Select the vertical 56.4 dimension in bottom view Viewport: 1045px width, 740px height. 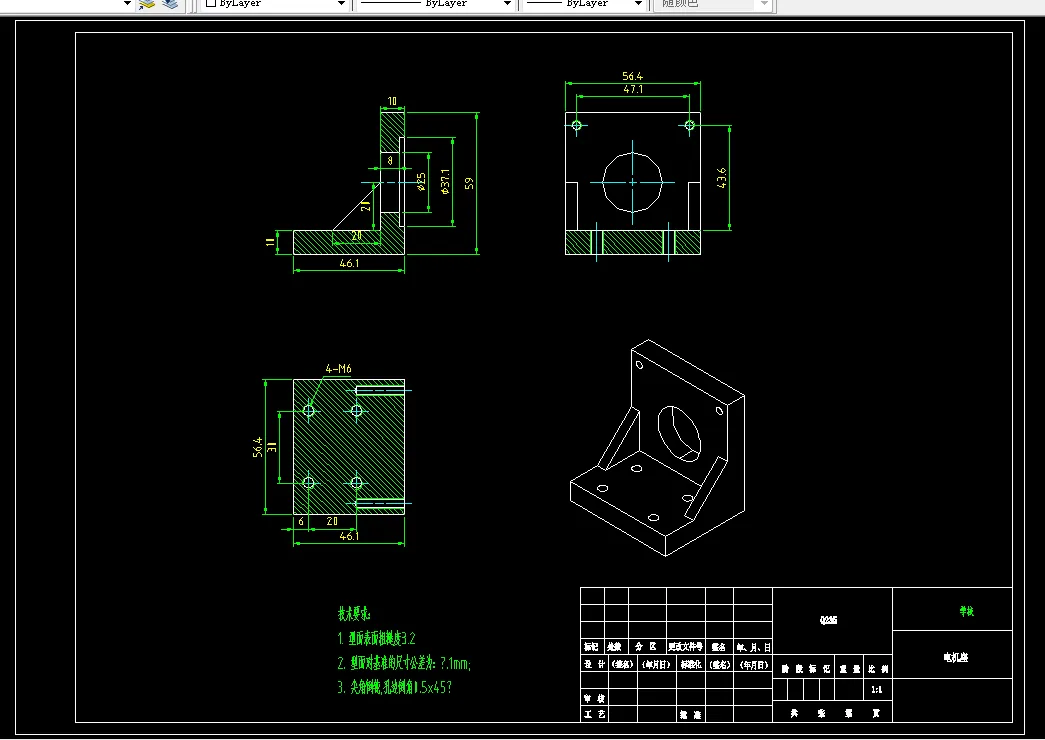[257, 447]
